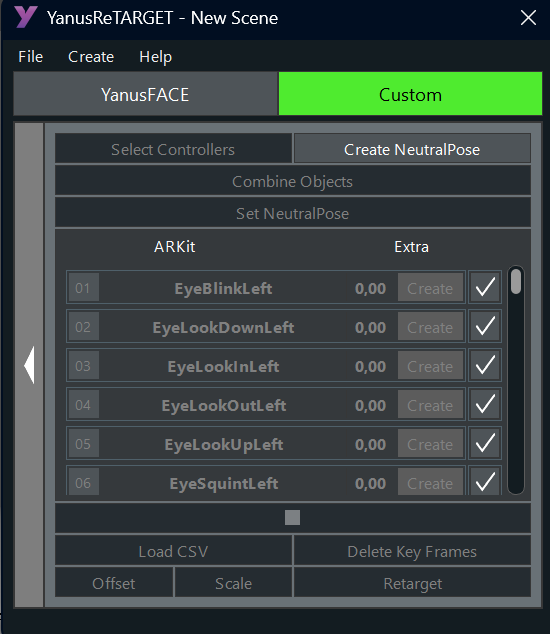Open the Help menu
This screenshot has width=550, height=634.
(x=155, y=57)
